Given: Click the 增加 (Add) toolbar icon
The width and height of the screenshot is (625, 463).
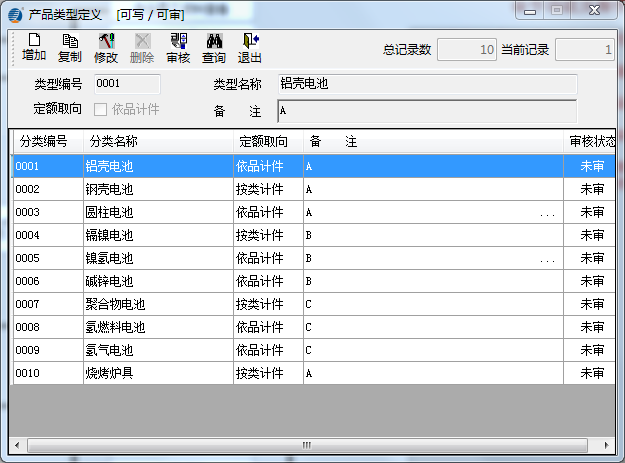Looking at the screenshot, I should click(x=34, y=47).
